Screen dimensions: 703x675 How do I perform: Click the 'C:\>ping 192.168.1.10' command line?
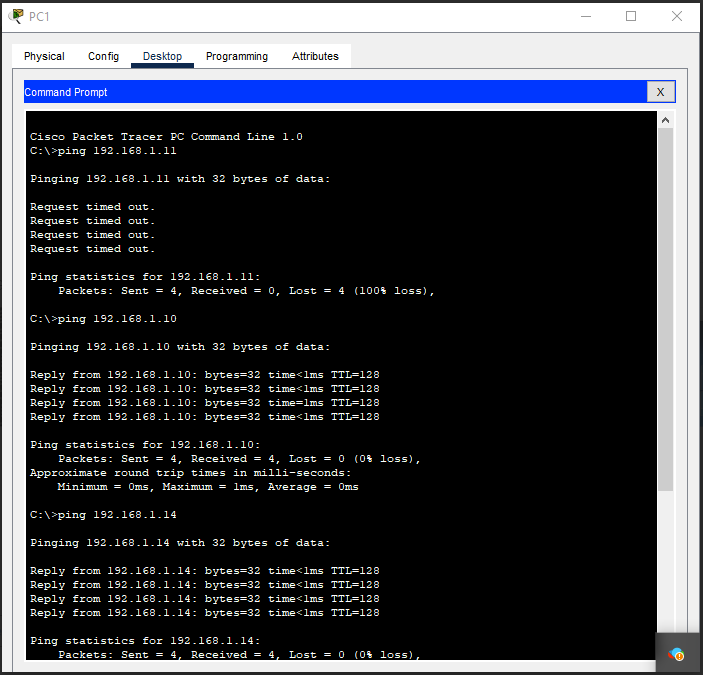(103, 319)
